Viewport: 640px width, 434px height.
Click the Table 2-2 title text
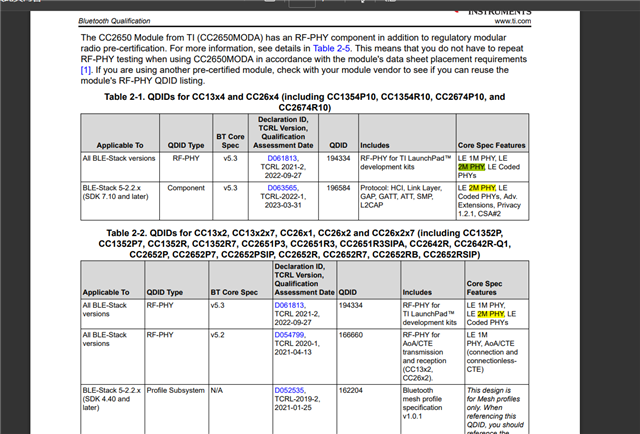(x=304, y=244)
